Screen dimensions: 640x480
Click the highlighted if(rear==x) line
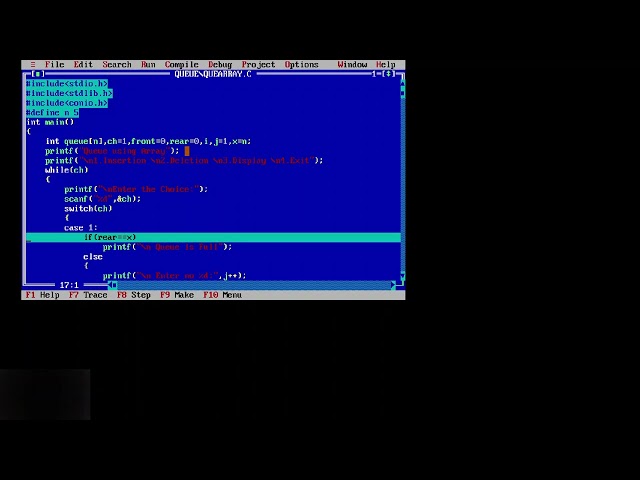point(213,237)
